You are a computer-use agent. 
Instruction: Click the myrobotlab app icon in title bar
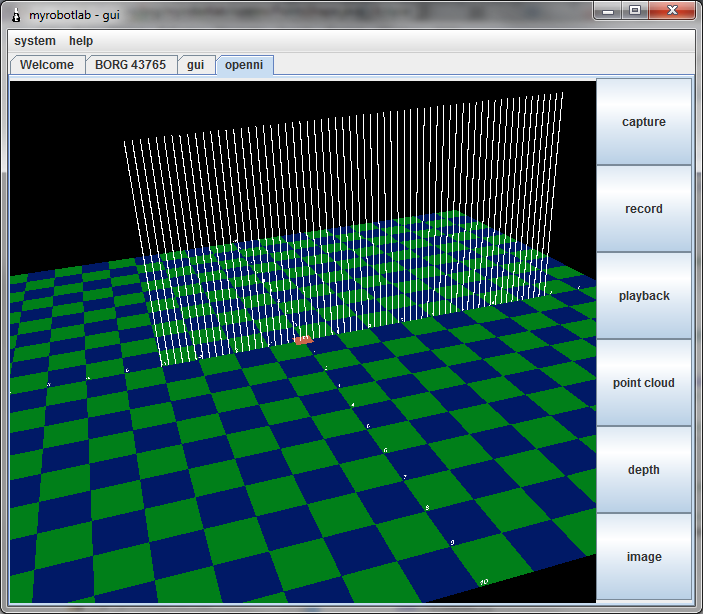(16, 15)
